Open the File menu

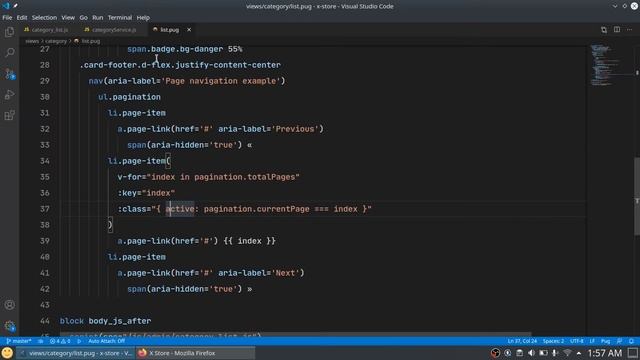pos(7,18)
